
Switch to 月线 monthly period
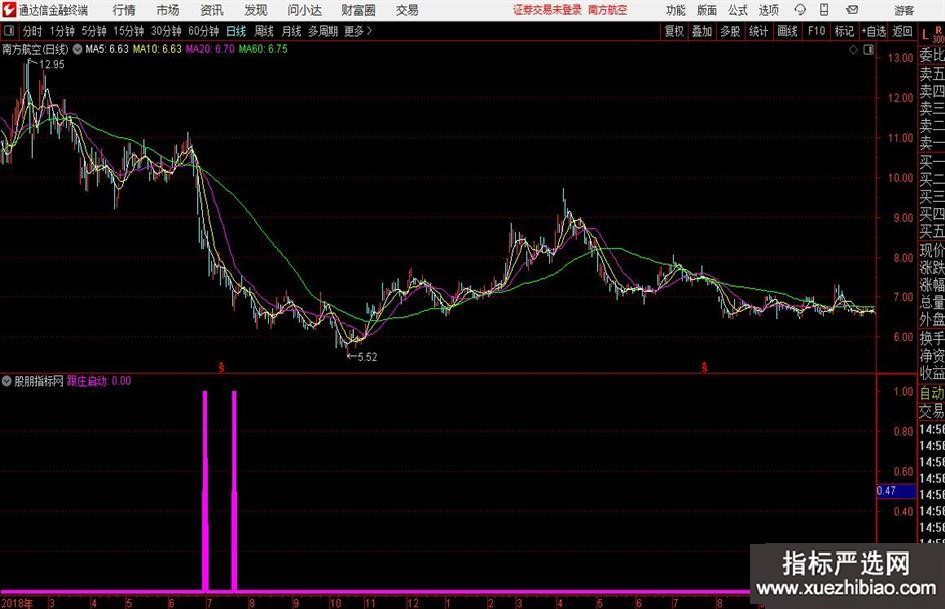[291, 31]
